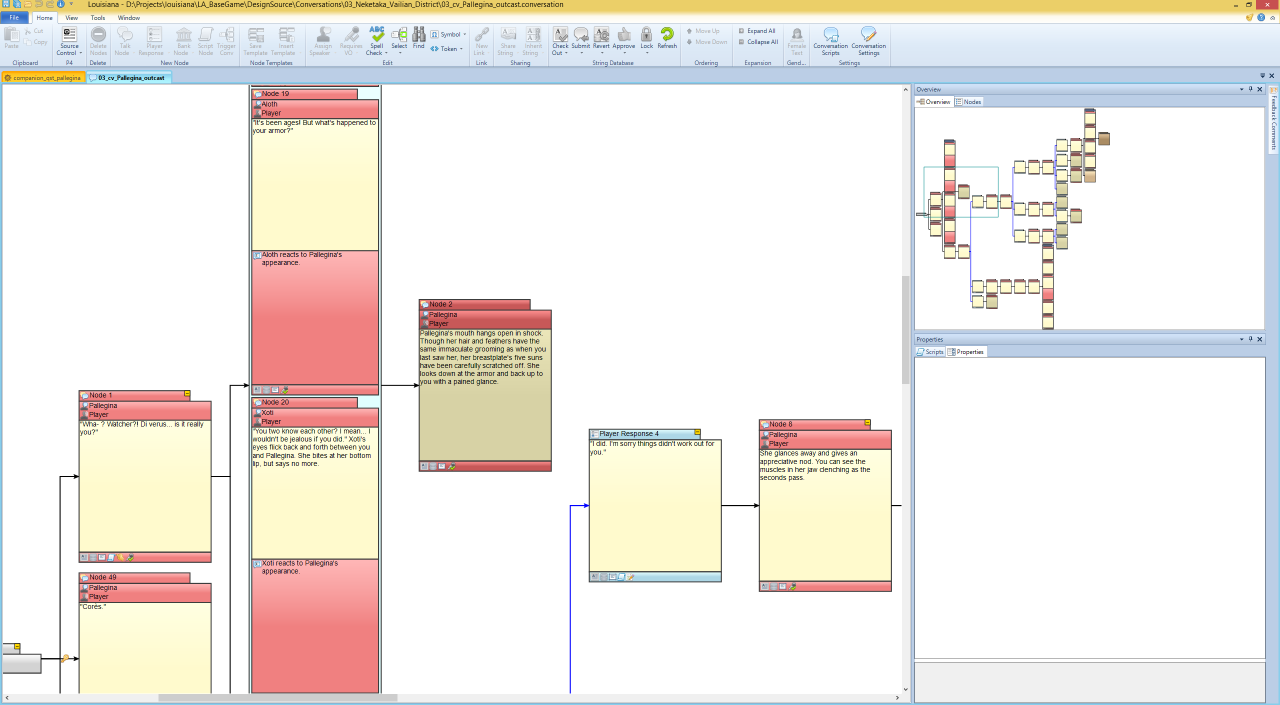This screenshot has width=1280, height=705.
Task: Switch to companion_qst_pallegina document tab
Action: (43, 77)
